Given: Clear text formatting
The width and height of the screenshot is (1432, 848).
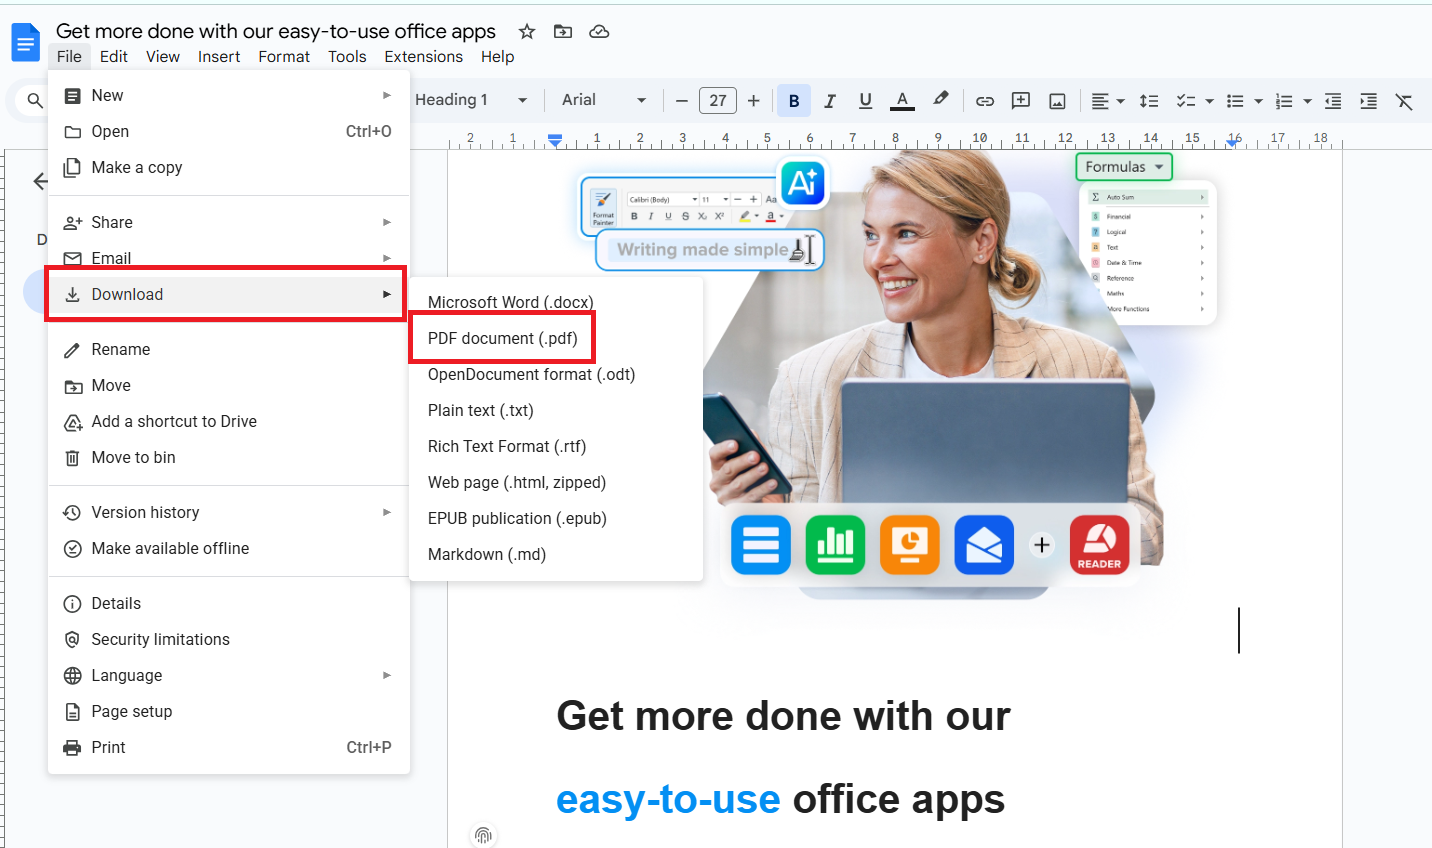Looking at the screenshot, I should coord(1404,100).
